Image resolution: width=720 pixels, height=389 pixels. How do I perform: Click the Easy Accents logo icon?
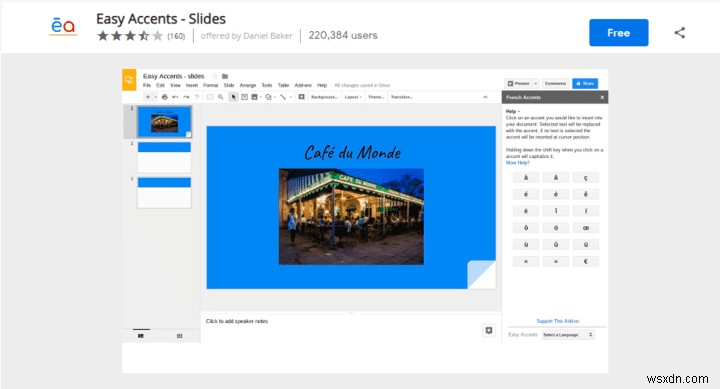point(63,27)
